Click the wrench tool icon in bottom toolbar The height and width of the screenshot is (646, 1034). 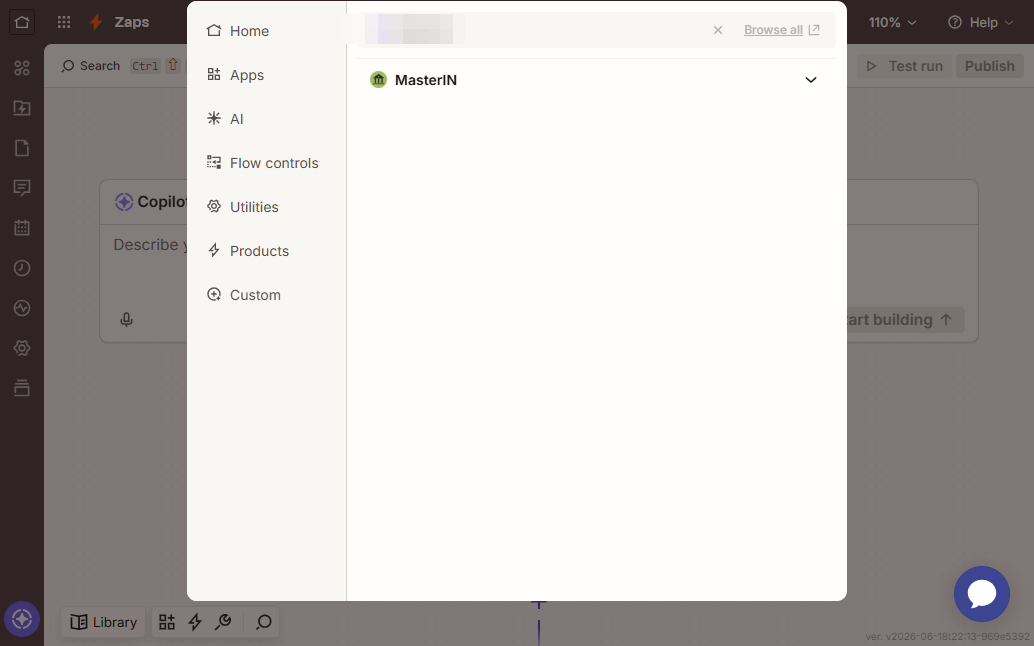pos(224,622)
